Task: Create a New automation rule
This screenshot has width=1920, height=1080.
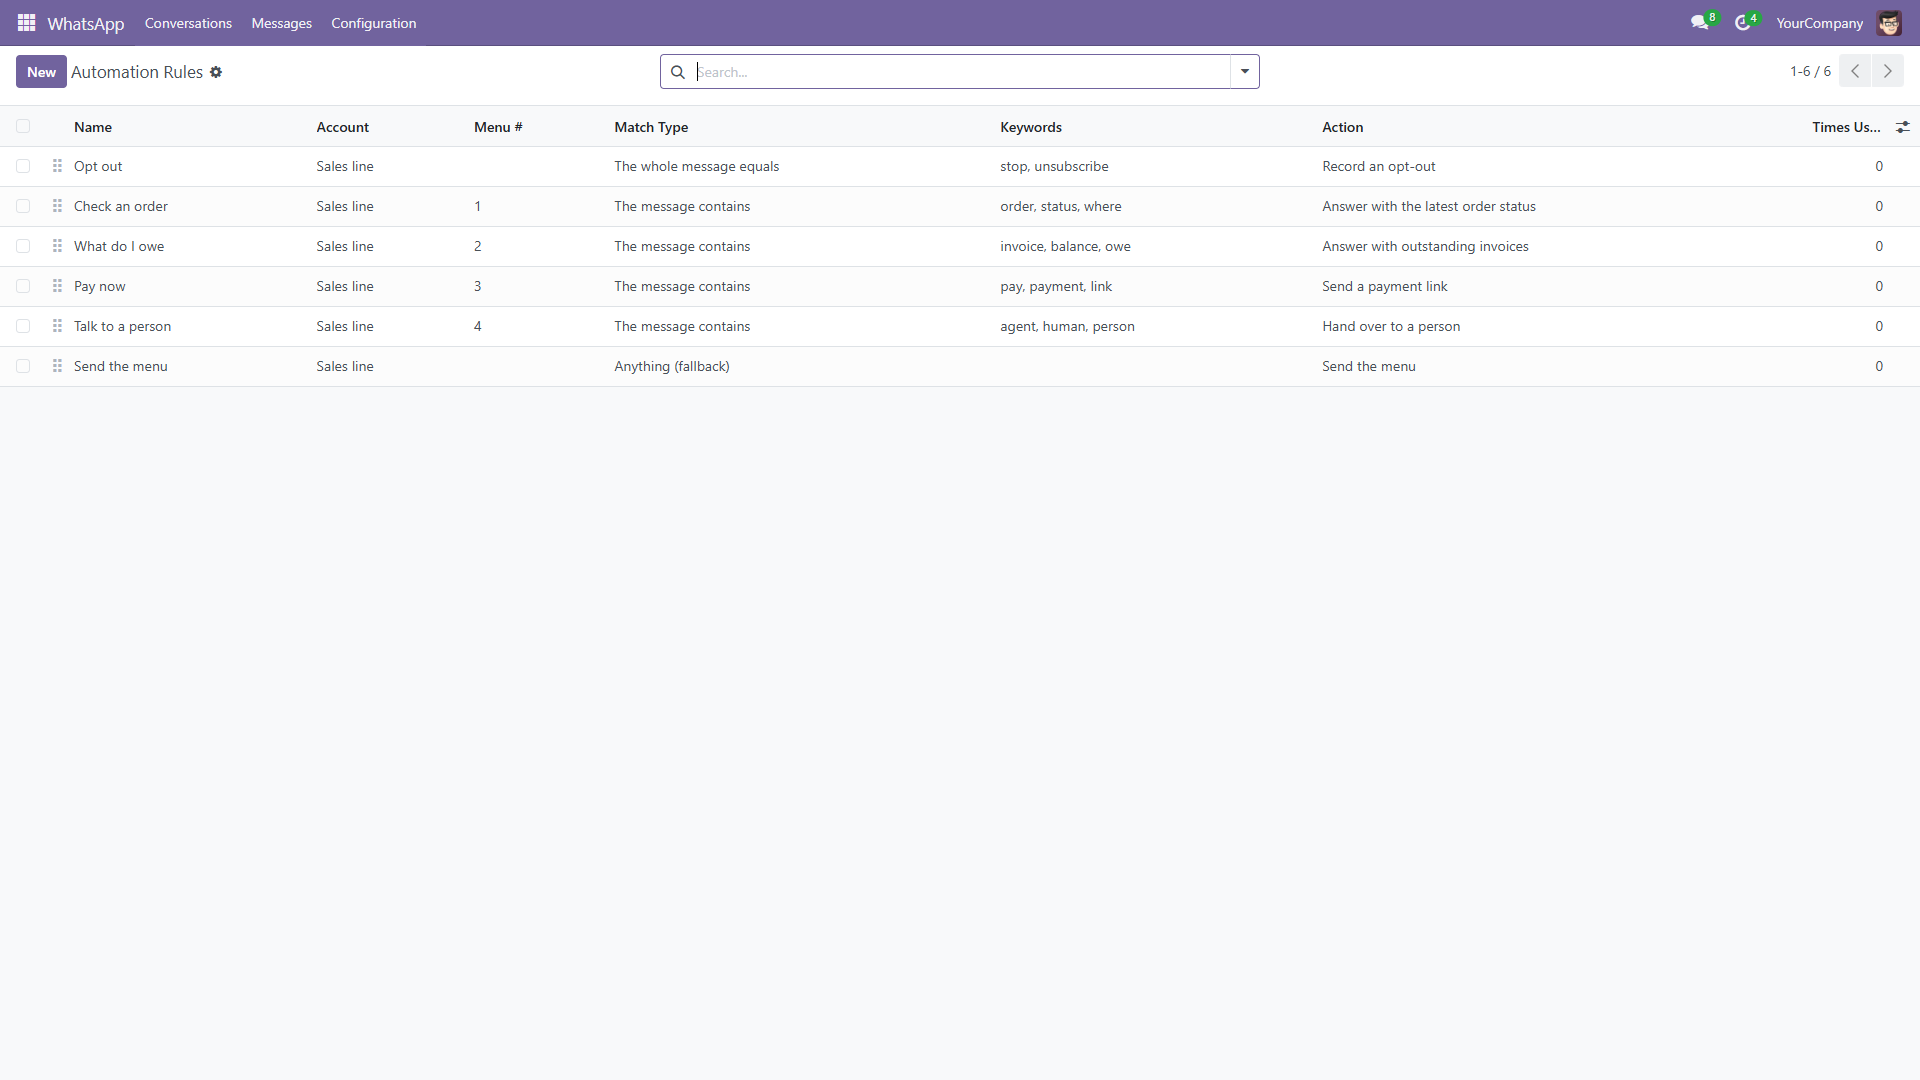Action: pyautogui.click(x=41, y=72)
